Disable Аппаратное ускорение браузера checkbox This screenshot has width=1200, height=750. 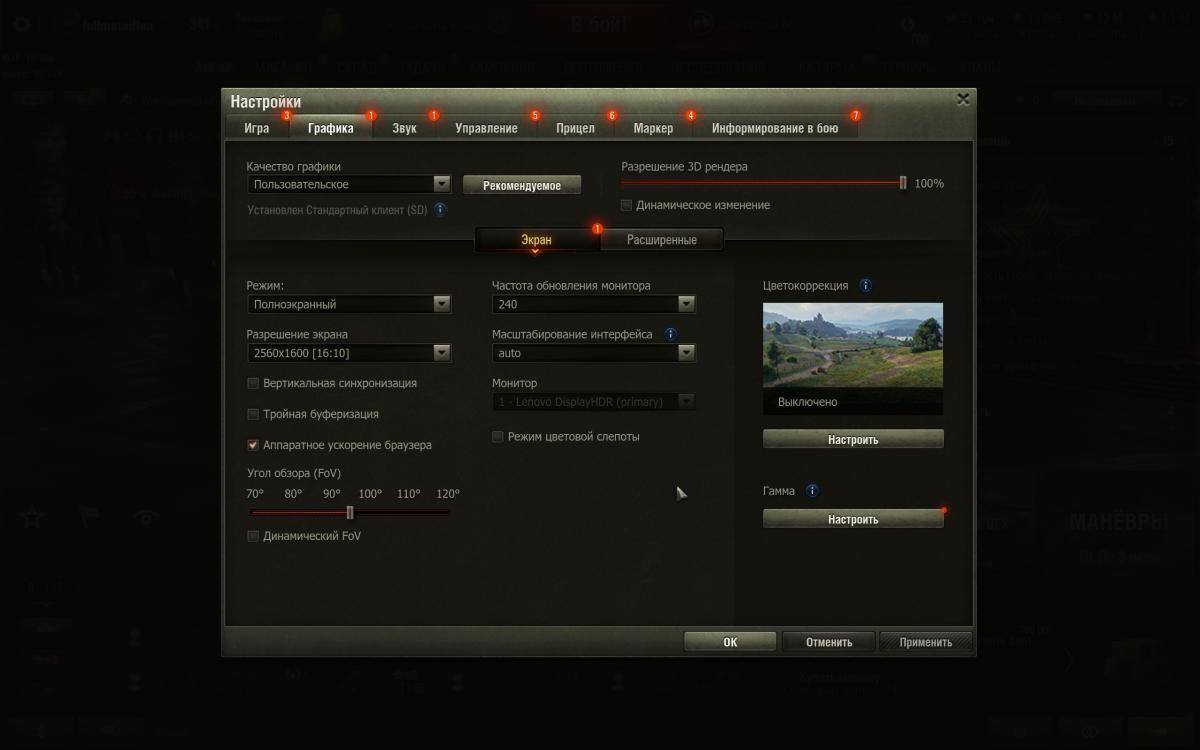253,445
